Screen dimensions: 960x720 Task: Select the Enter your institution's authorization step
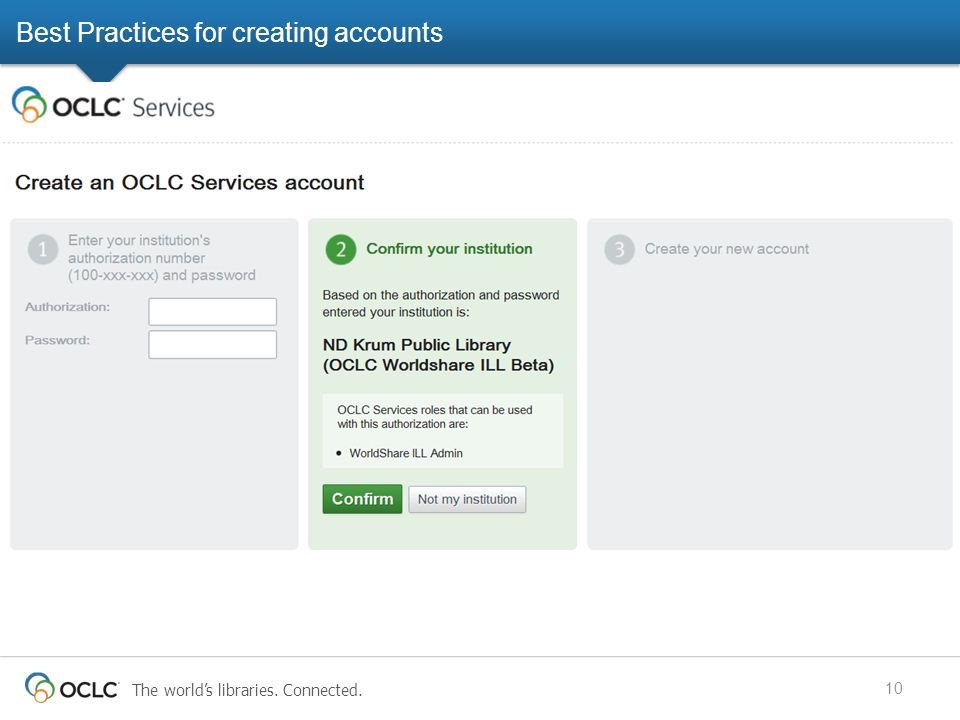[162, 258]
